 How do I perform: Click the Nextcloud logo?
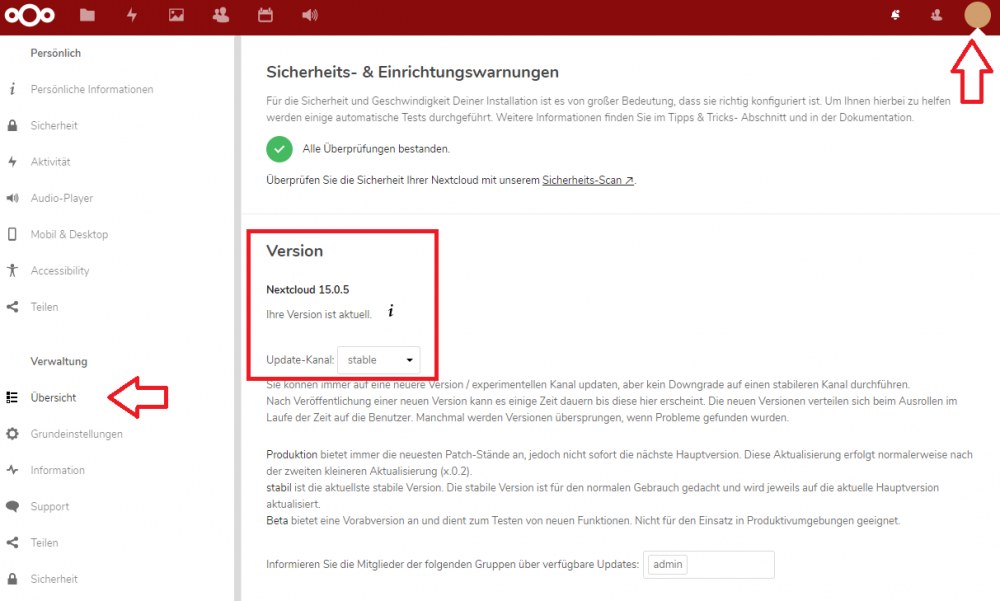pos(30,15)
